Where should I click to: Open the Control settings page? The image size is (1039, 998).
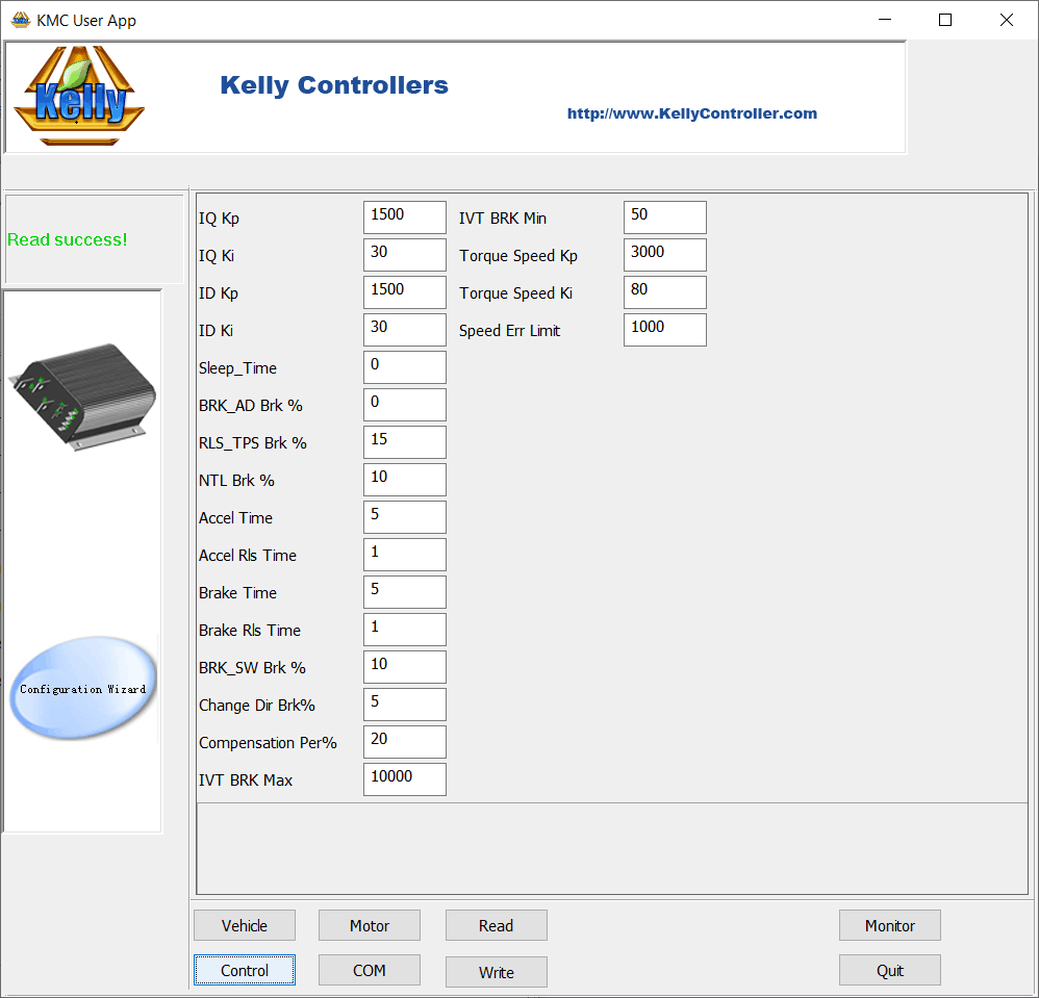[x=245, y=970]
